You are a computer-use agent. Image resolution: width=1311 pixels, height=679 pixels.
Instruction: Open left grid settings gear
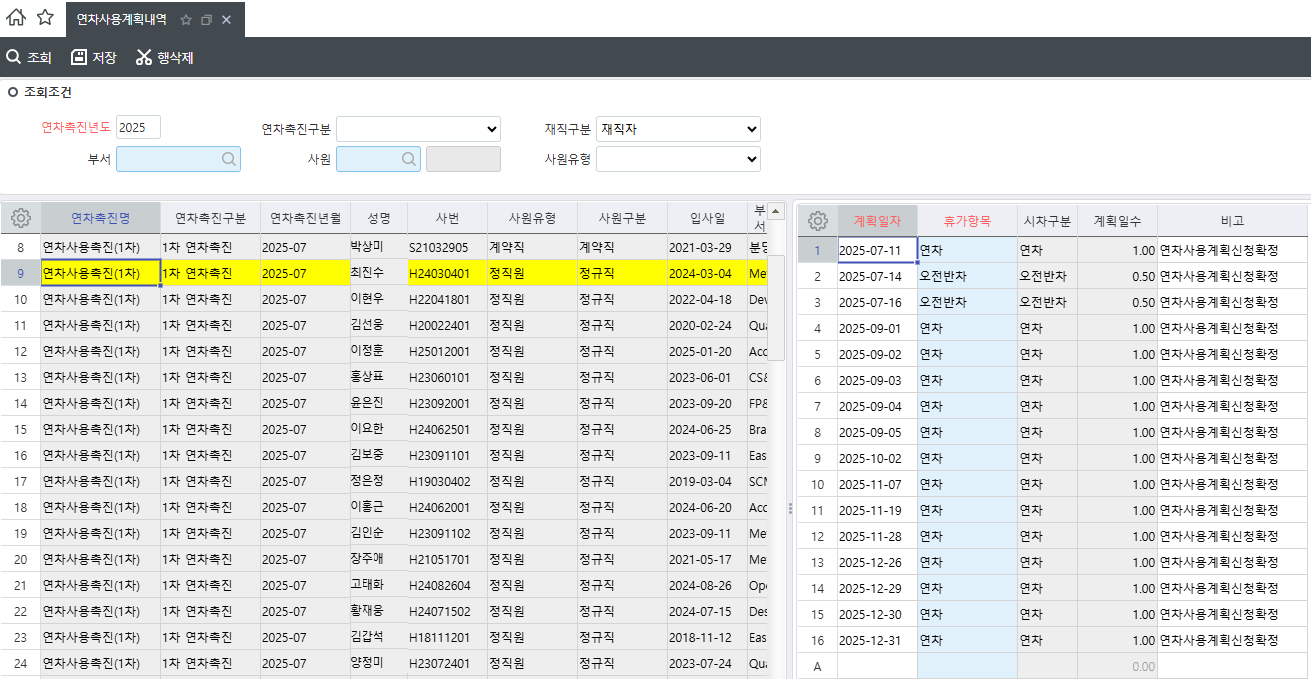(20, 218)
